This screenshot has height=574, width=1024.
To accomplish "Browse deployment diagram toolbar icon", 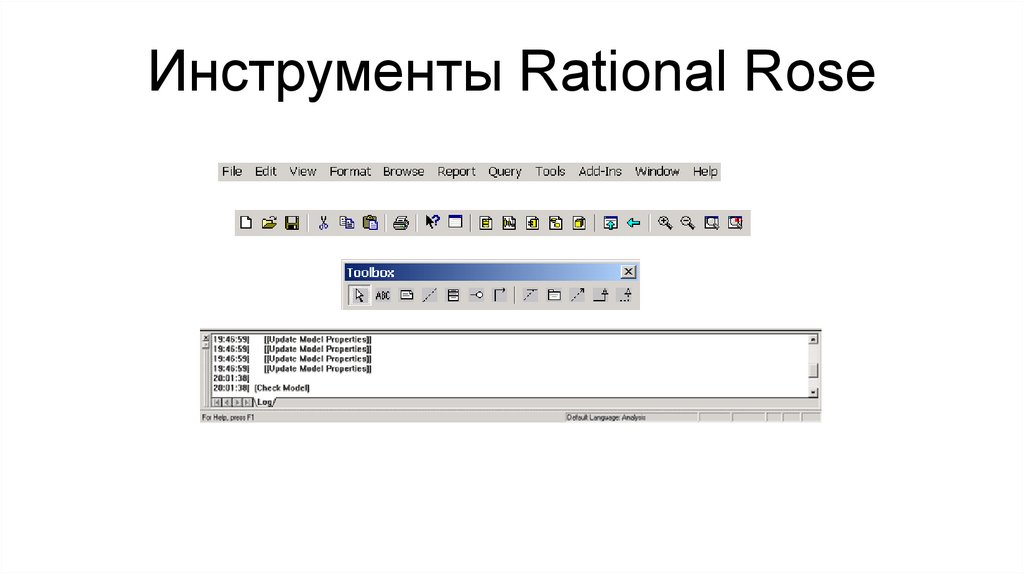I will pyautogui.click(x=579, y=223).
